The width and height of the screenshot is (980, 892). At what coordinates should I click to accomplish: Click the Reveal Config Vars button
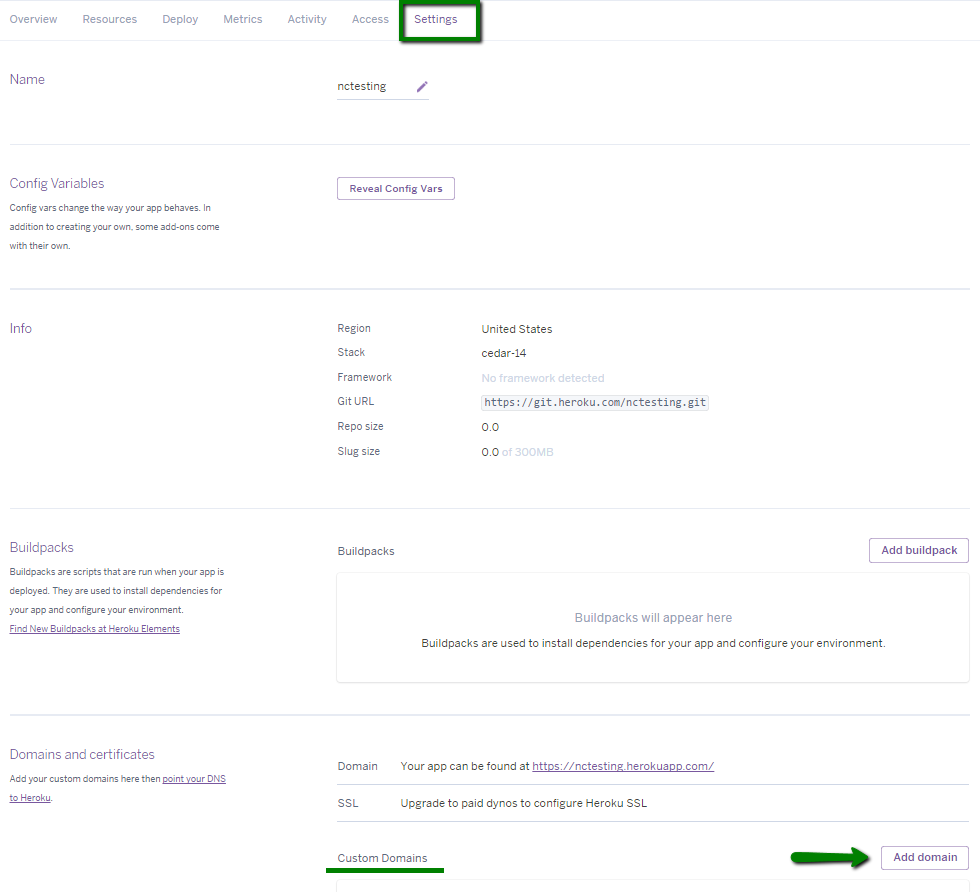pyautogui.click(x=396, y=189)
